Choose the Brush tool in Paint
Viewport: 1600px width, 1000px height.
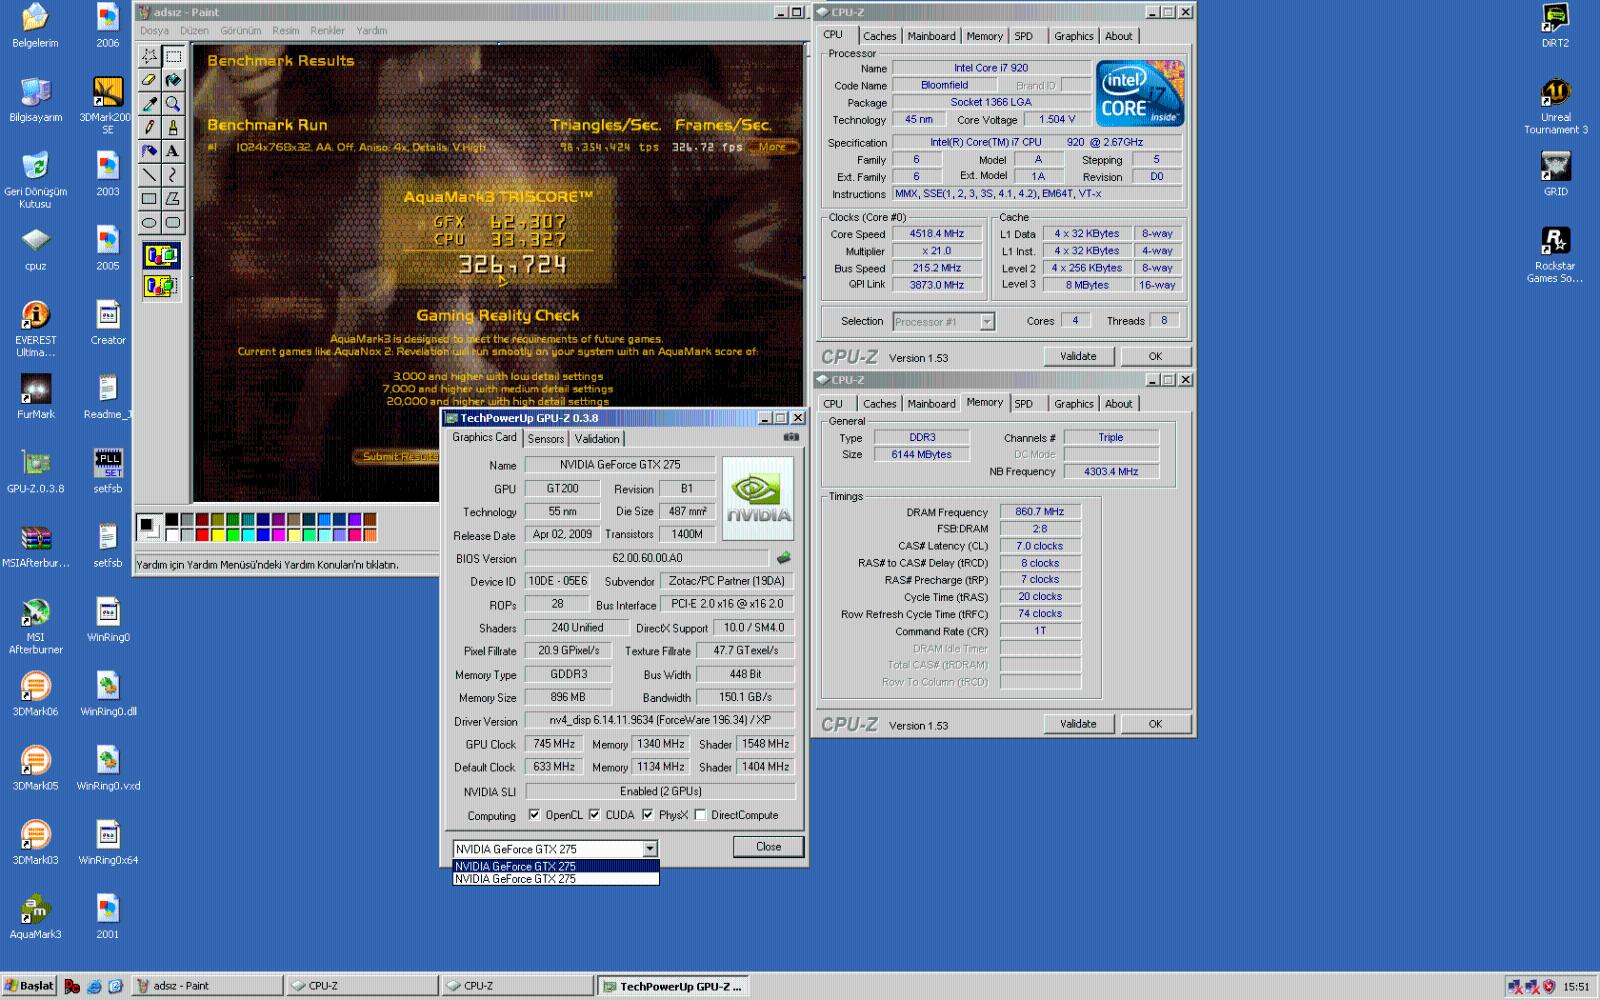(173, 127)
